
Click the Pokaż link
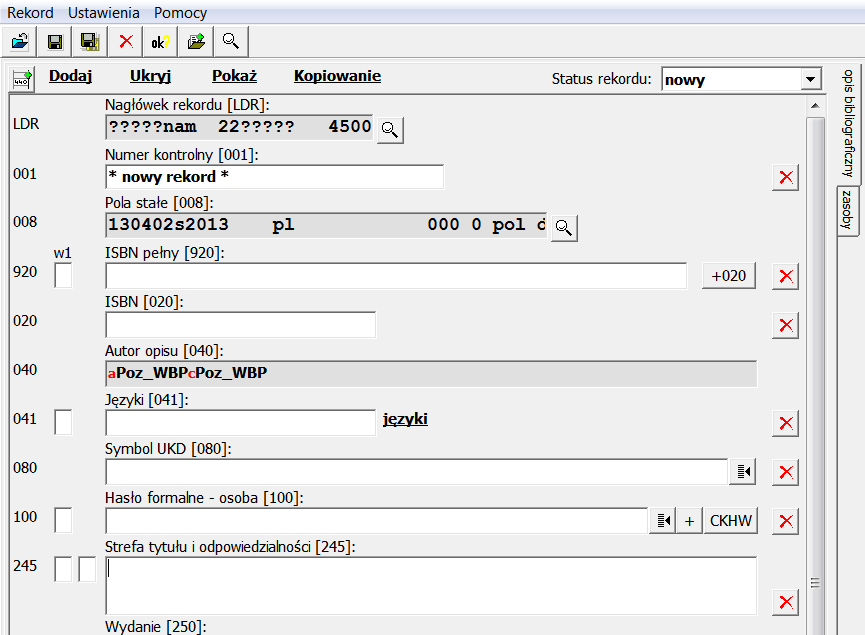point(234,76)
